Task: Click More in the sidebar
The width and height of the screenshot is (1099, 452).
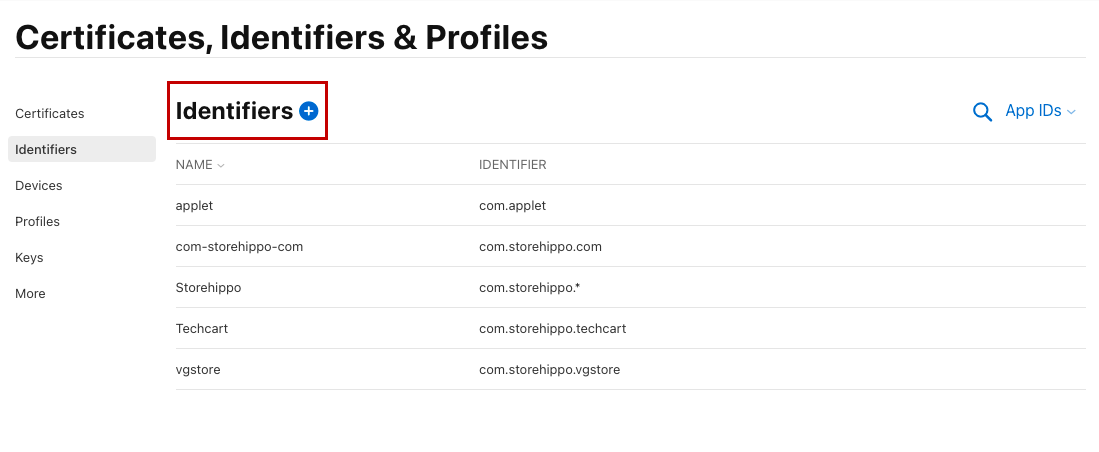Action: (x=30, y=294)
